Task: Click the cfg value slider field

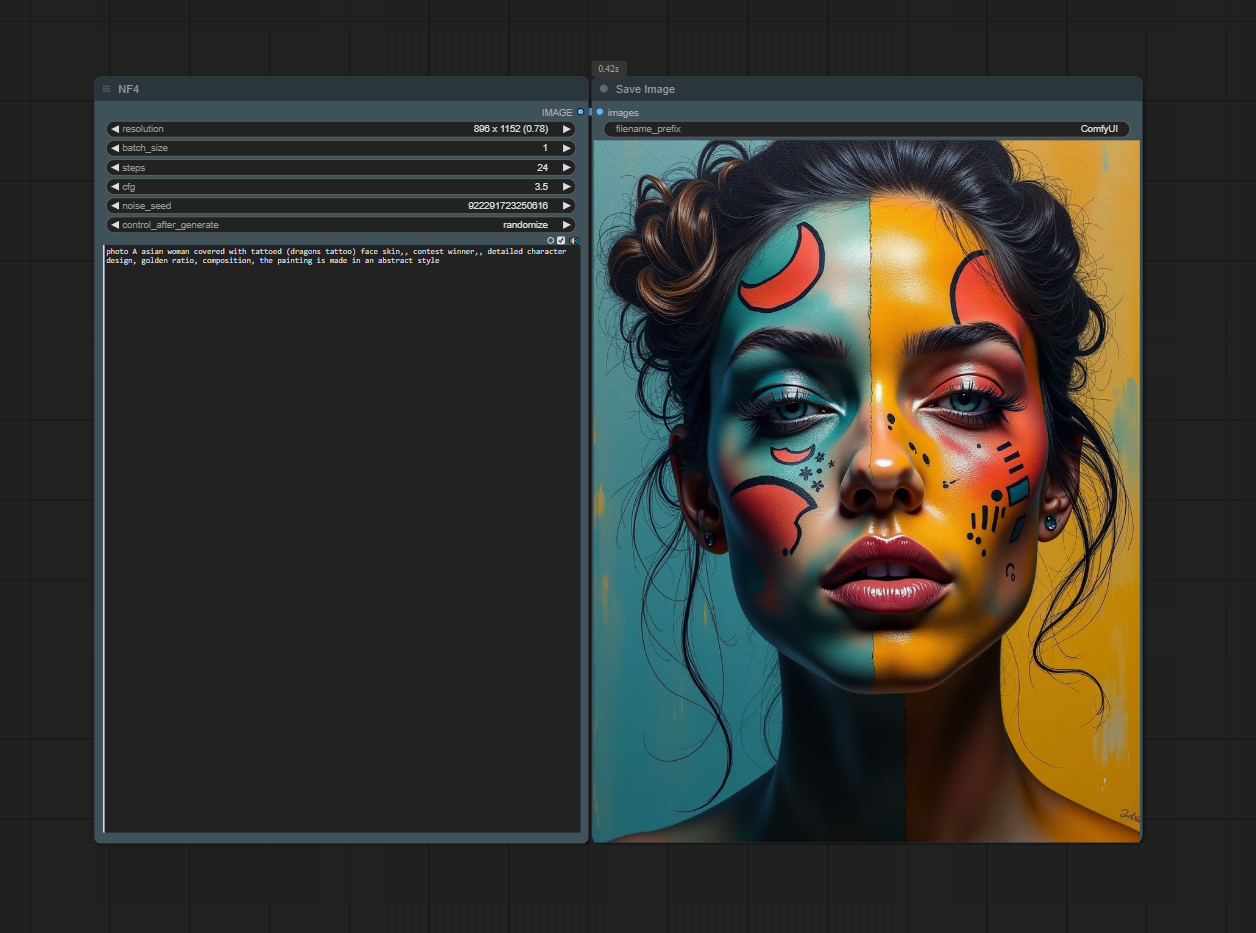Action: [x=340, y=187]
